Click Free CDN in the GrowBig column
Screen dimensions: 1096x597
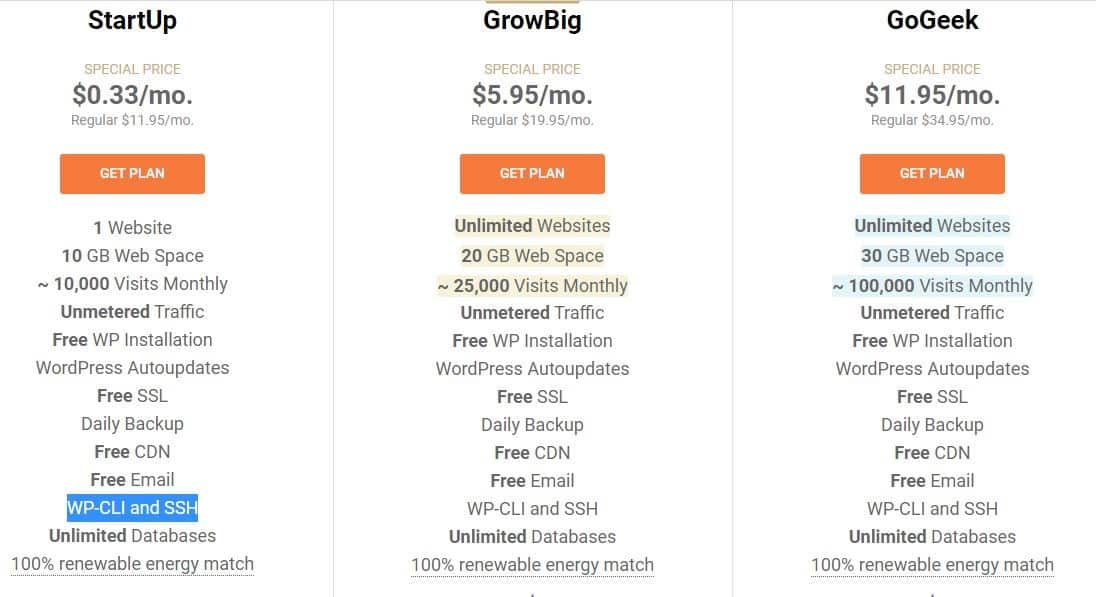click(x=532, y=452)
